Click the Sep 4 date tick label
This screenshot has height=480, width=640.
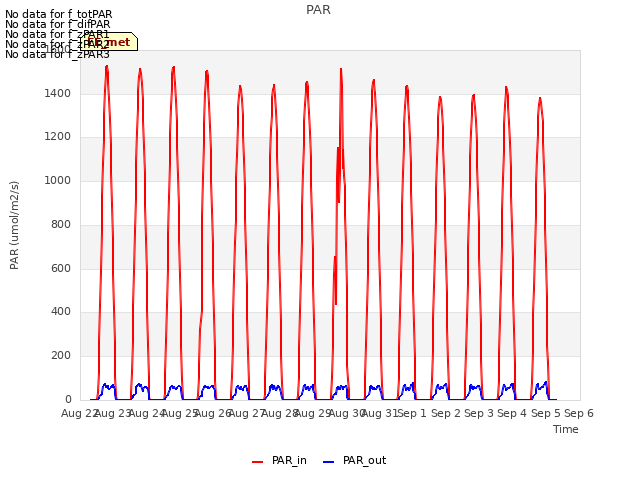click(x=512, y=413)
